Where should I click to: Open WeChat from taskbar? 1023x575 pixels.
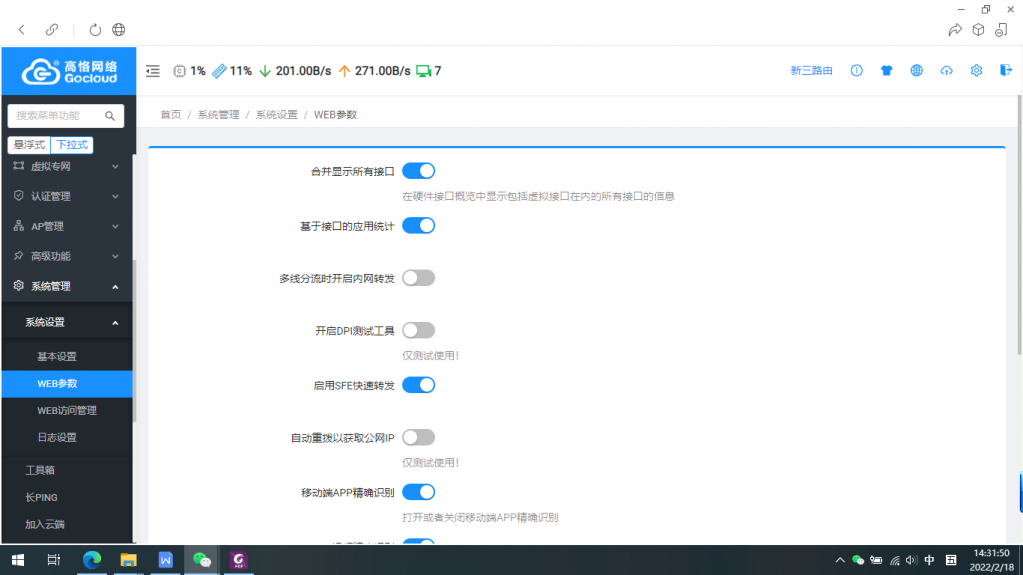[x=202, y=560]
